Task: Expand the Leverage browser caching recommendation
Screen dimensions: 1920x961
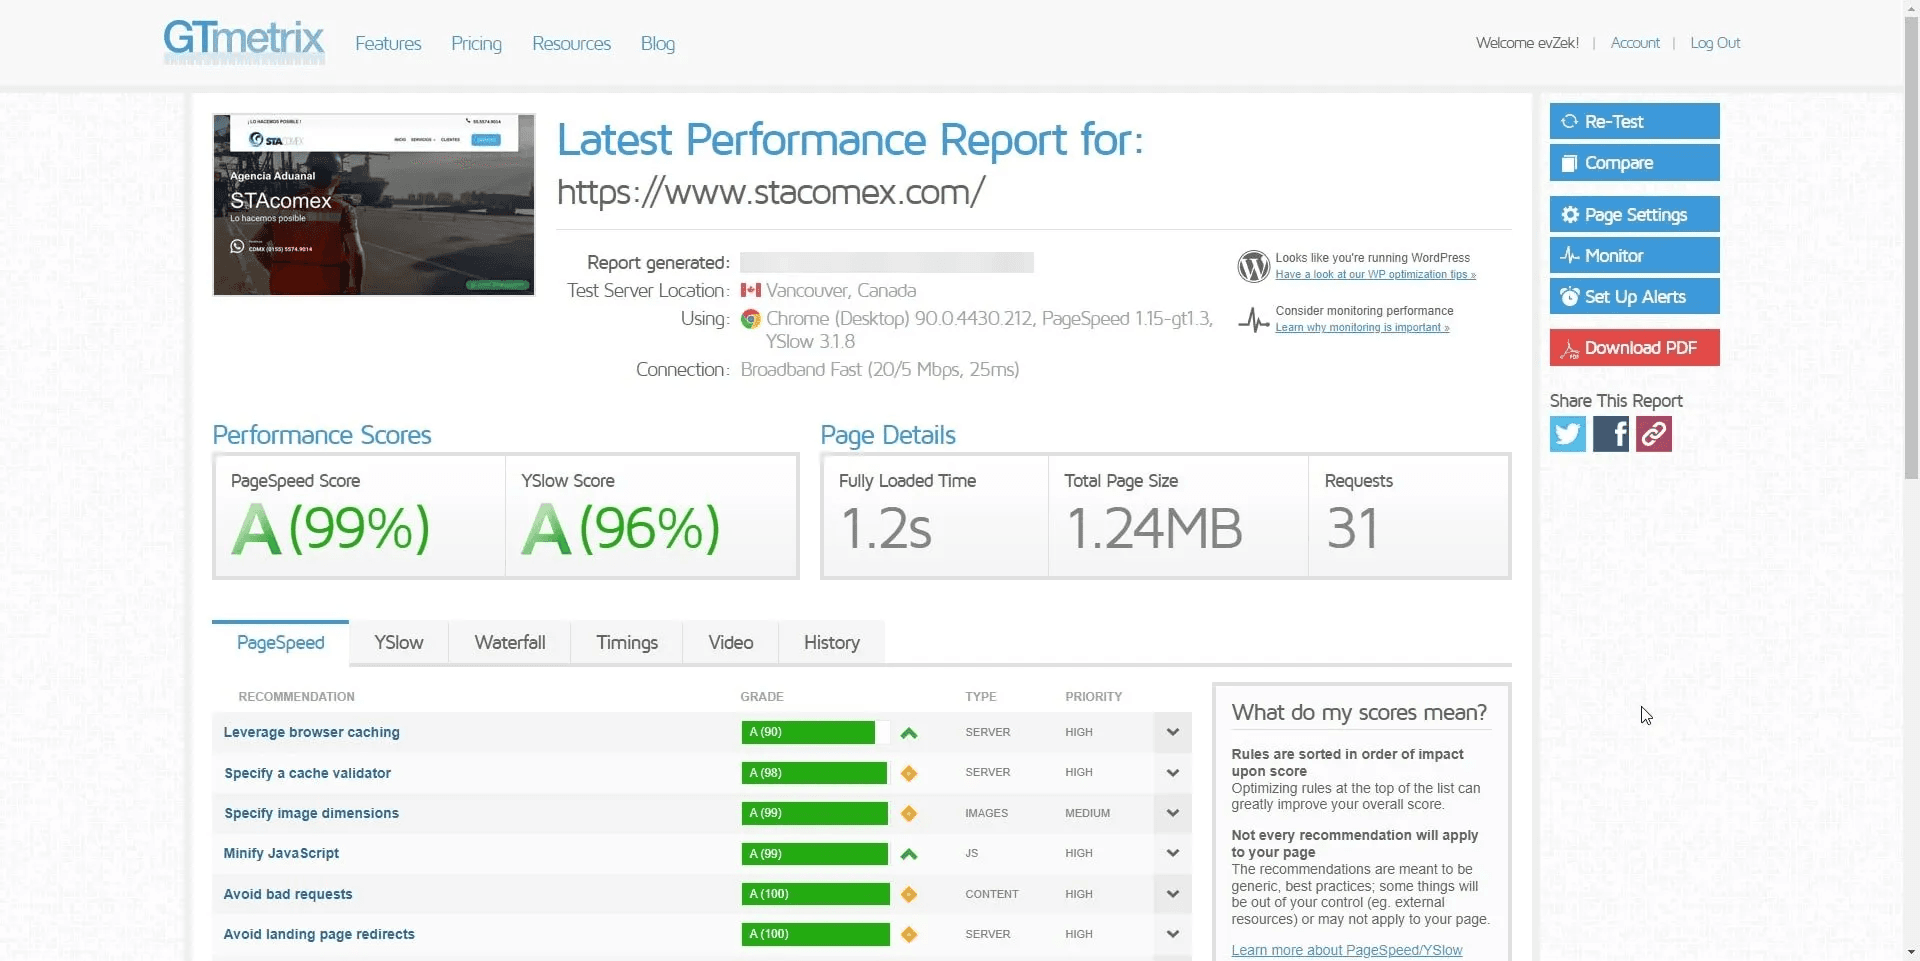Action: [x=1171, y=732]
